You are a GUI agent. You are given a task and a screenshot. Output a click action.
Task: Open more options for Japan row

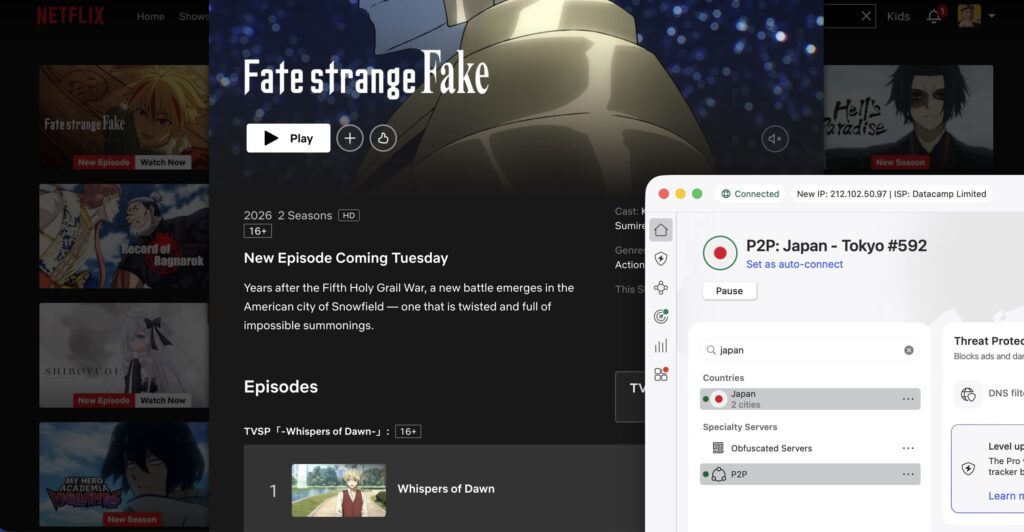(908, 399)
